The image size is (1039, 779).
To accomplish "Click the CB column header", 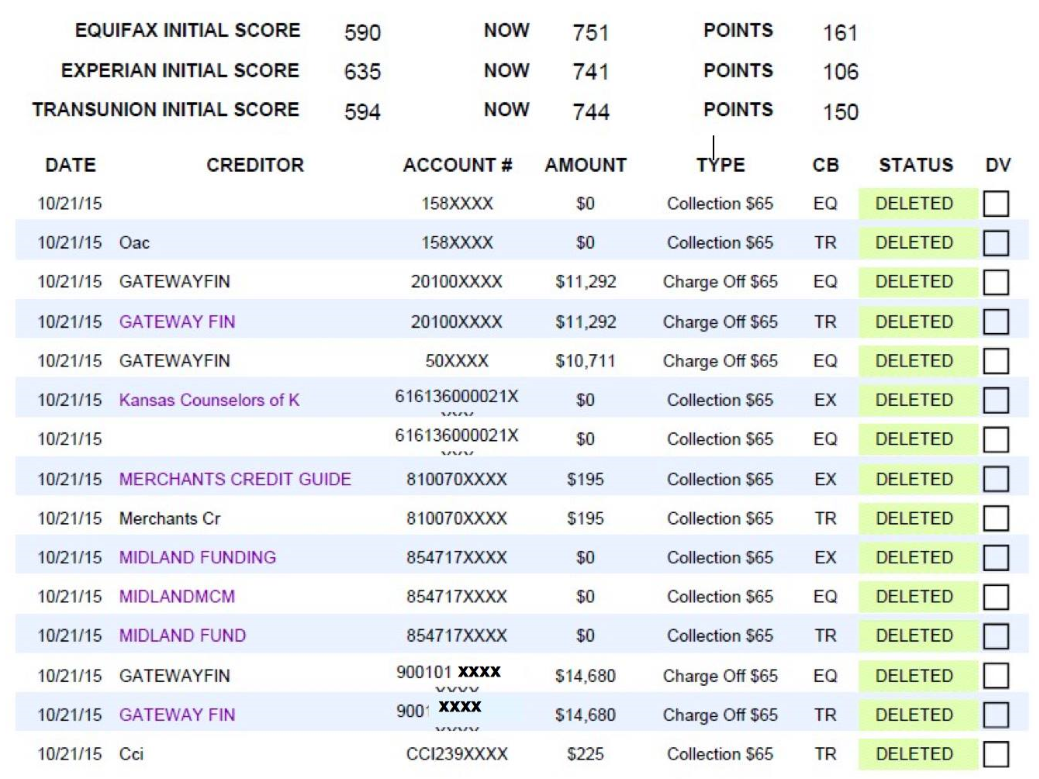I will [826, 165].
